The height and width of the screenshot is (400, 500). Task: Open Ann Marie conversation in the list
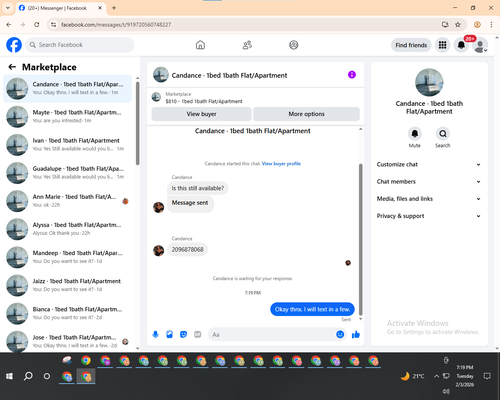67,201
